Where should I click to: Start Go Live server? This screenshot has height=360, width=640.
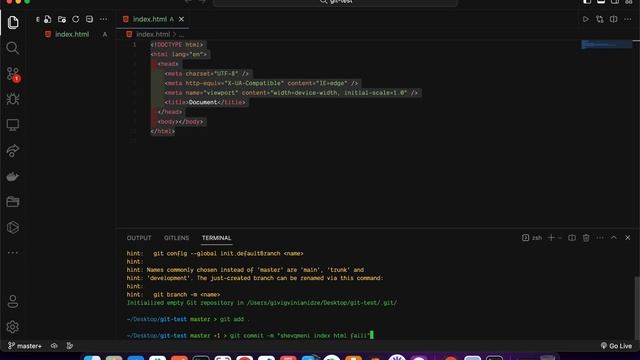[x=616, y=346]
